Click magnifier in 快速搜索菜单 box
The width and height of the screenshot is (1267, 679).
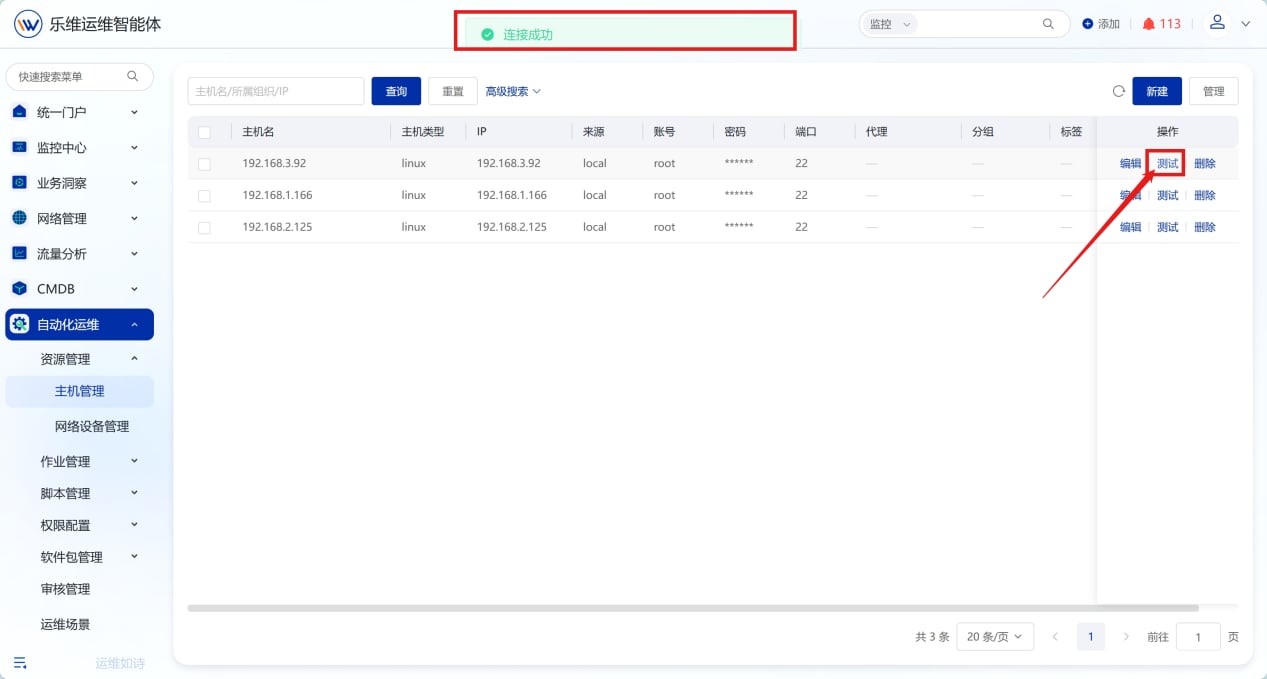pyautogui.click(x=133, y=76)
